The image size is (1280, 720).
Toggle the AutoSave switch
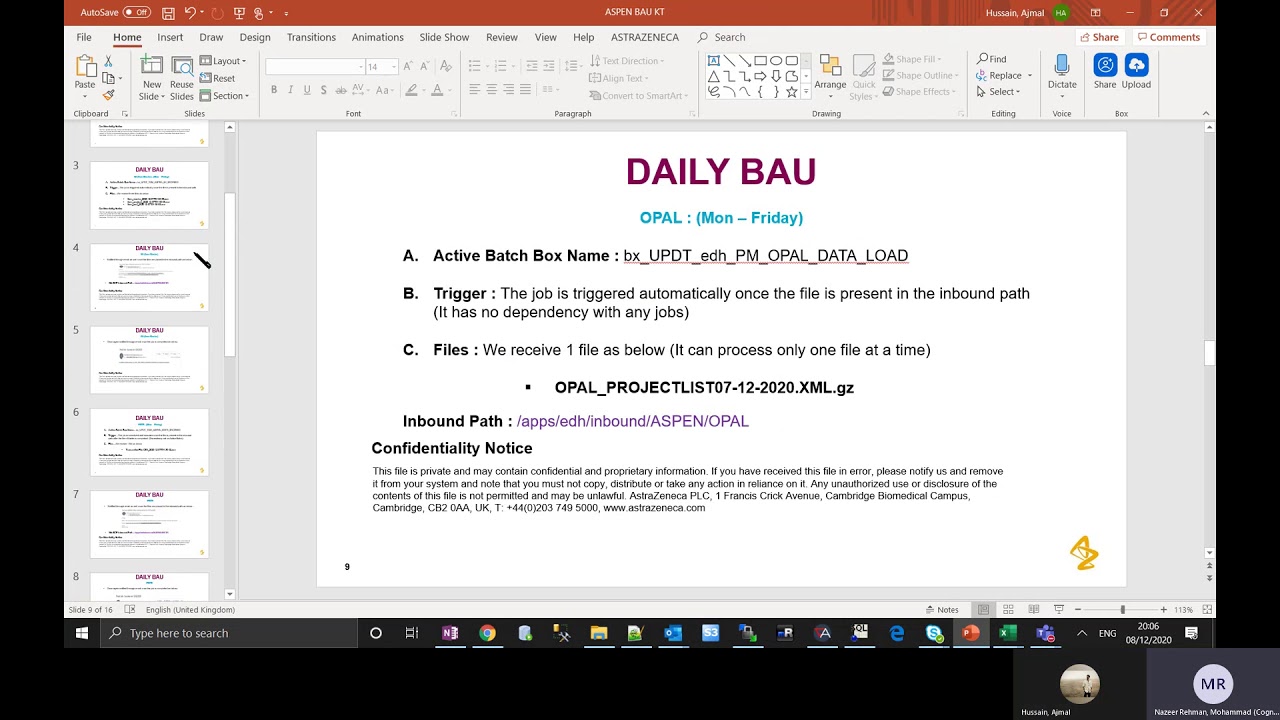tap(137, 13)
